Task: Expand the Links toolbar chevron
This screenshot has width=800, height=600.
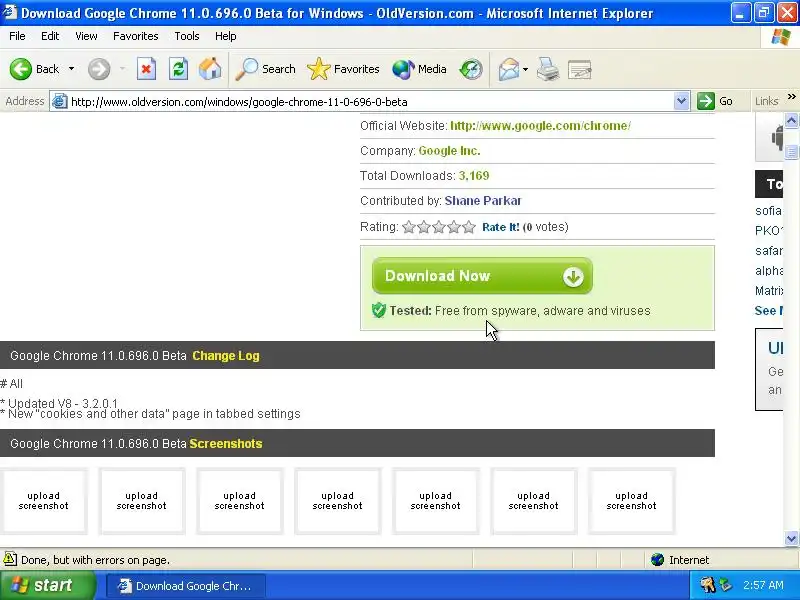Action: (x=791, y=96)
